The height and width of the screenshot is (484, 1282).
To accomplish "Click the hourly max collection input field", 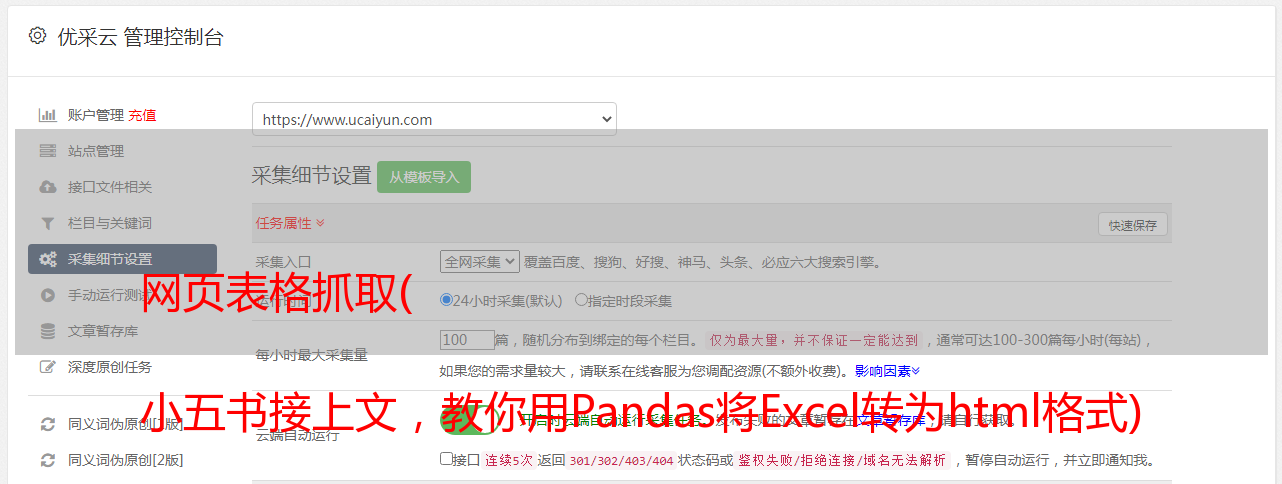I will (x=467, y=340).
